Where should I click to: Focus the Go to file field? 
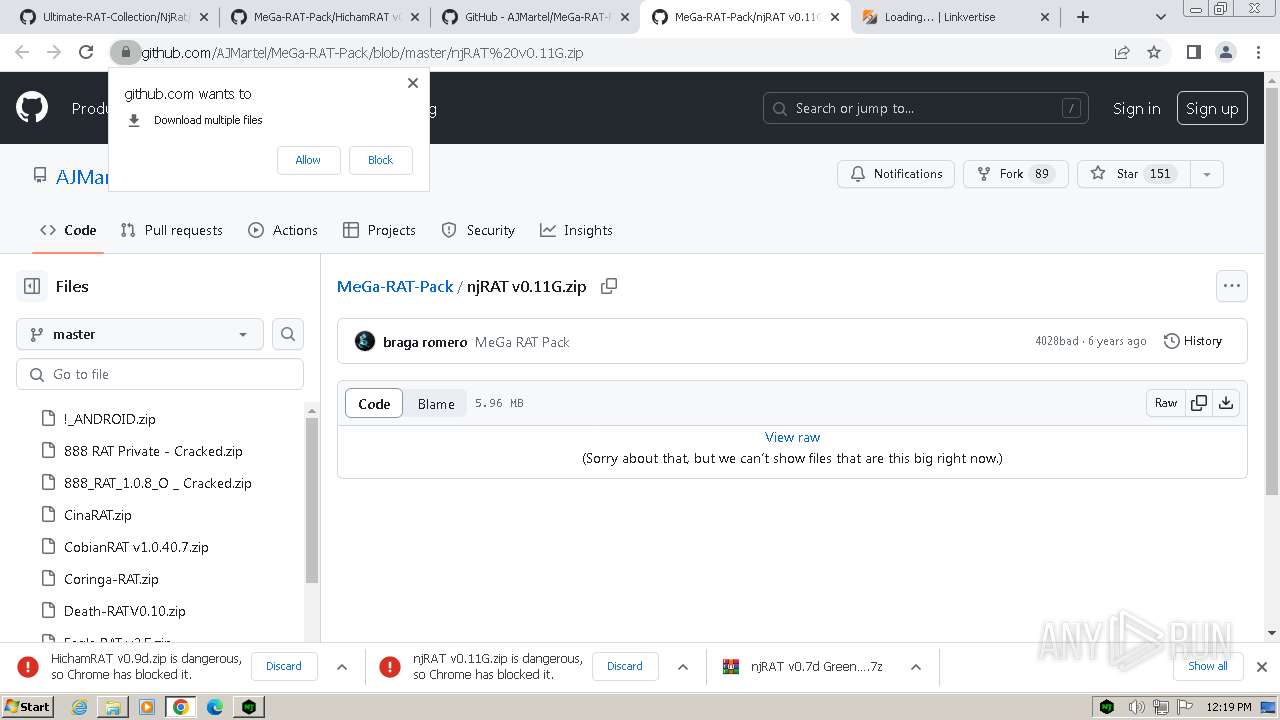[160, 374]
